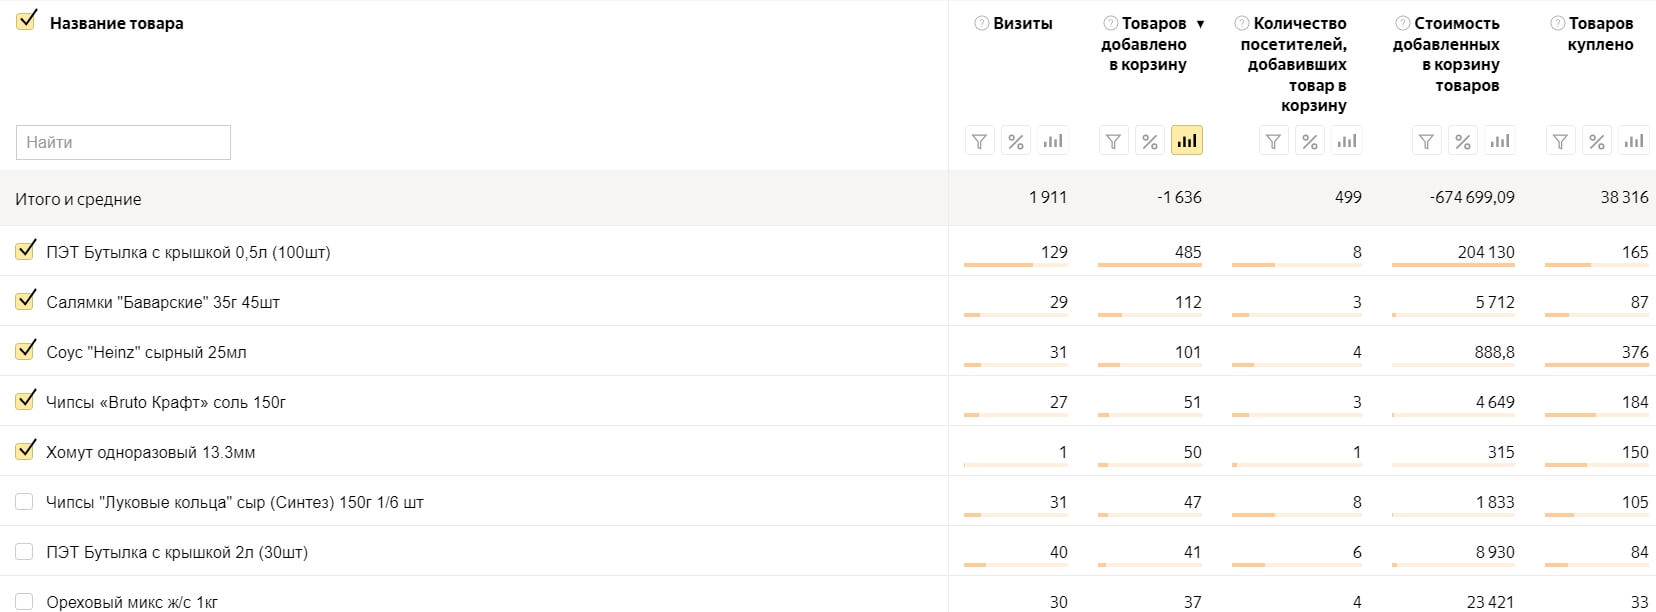
Task: Open filter for Товаров добавлено в корзину
Action: tap(1113, 141)
